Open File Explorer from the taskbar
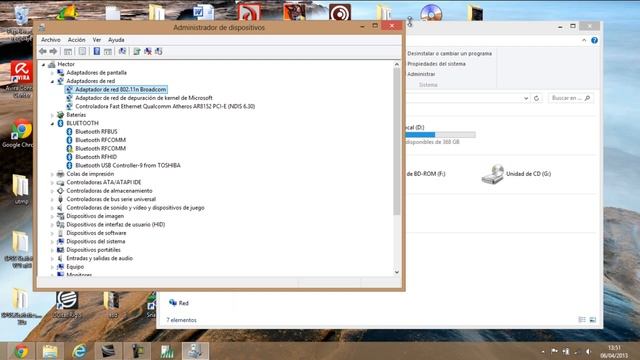Image resolution: width=640 pixels, height=360 pixels. (50, 351)
